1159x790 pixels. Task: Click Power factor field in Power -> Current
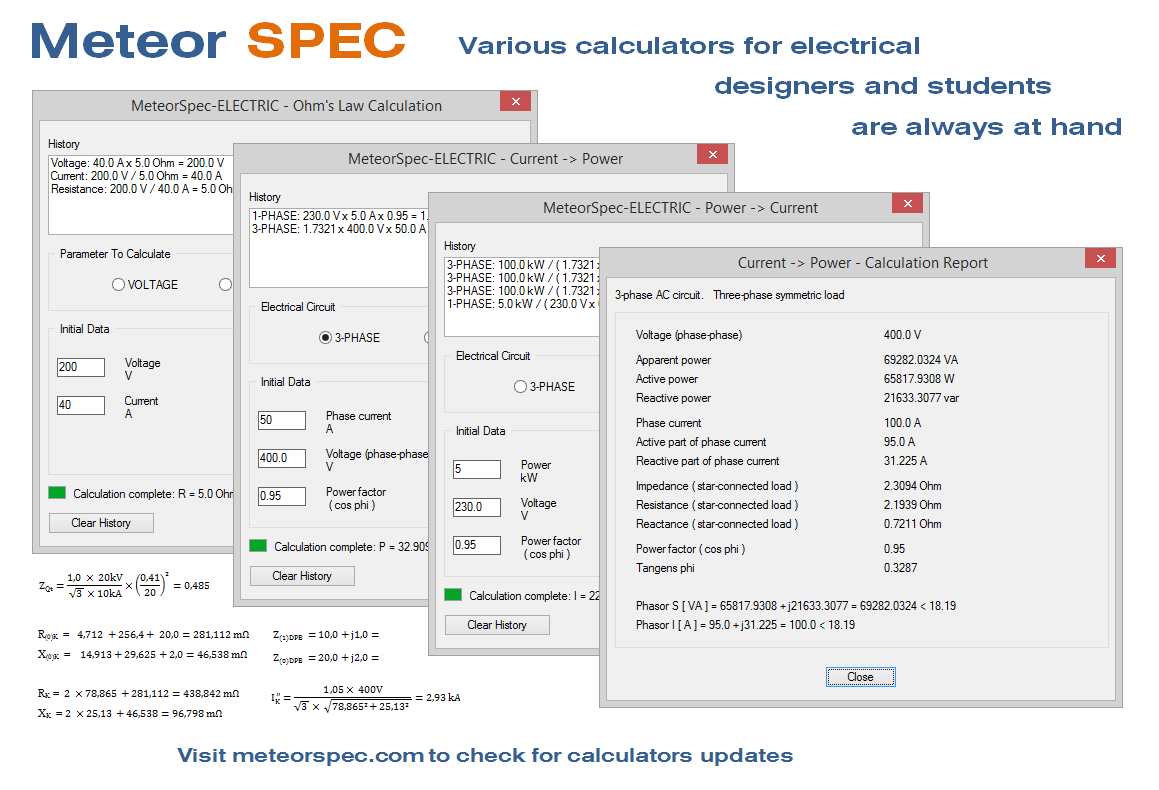[477, 545]
